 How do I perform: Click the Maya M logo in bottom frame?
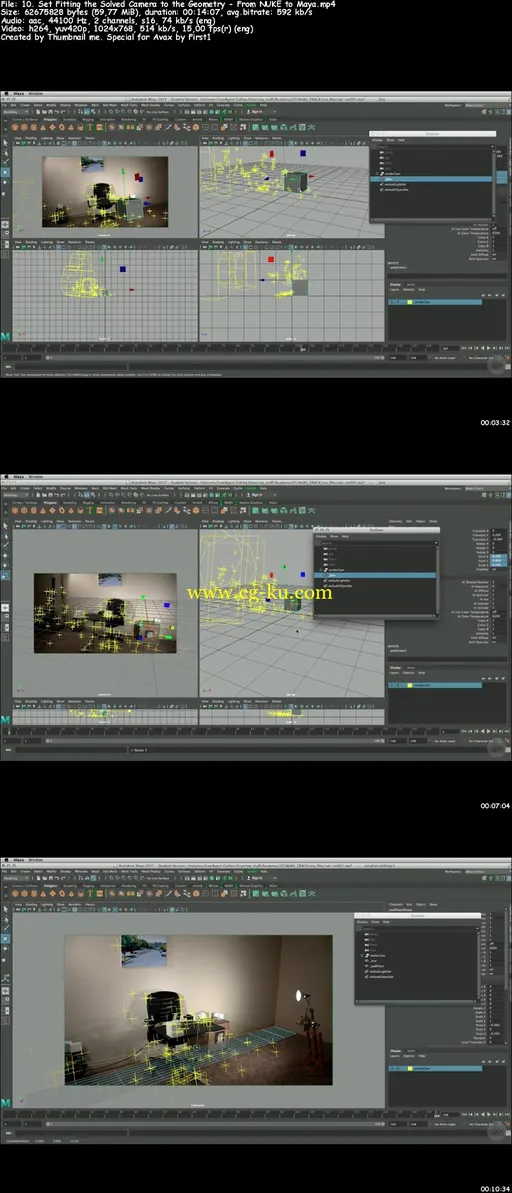(5, 1102)
